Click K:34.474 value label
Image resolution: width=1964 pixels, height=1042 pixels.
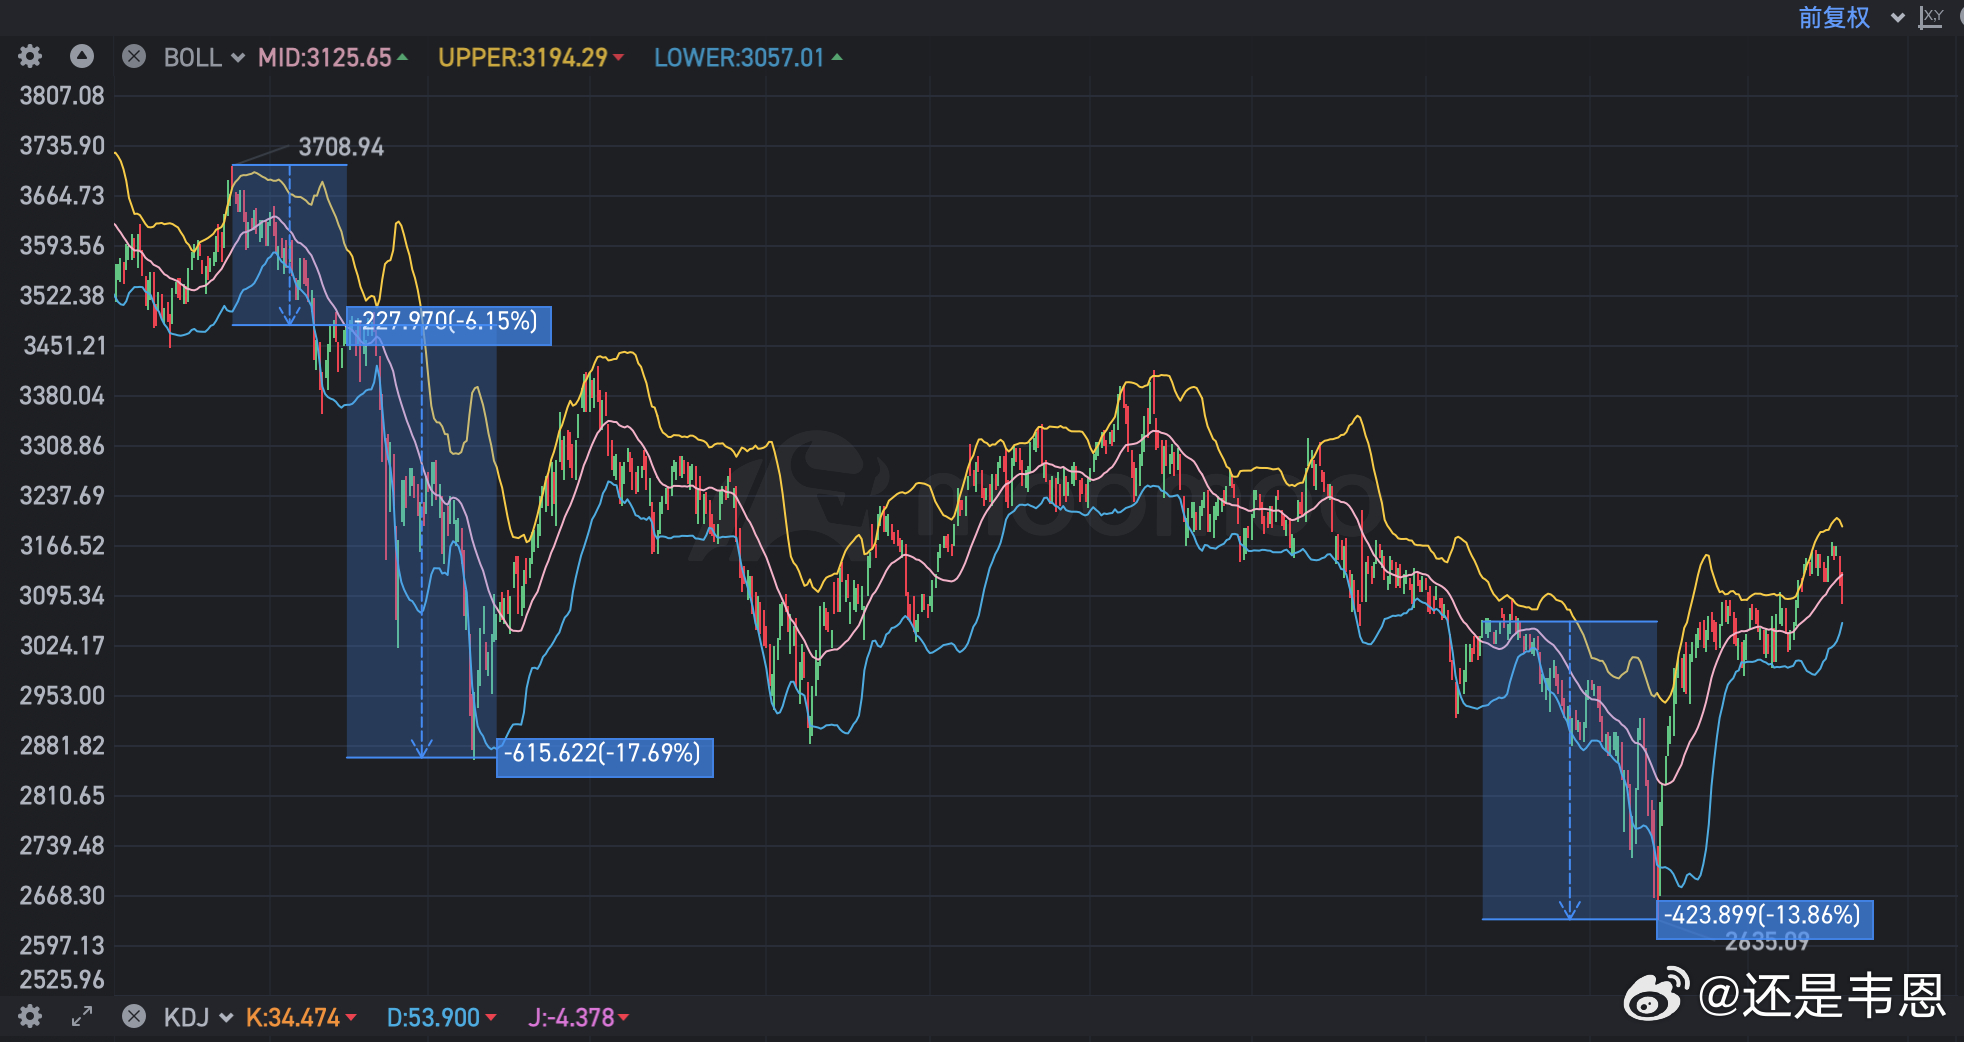[x=293, y=1018]
